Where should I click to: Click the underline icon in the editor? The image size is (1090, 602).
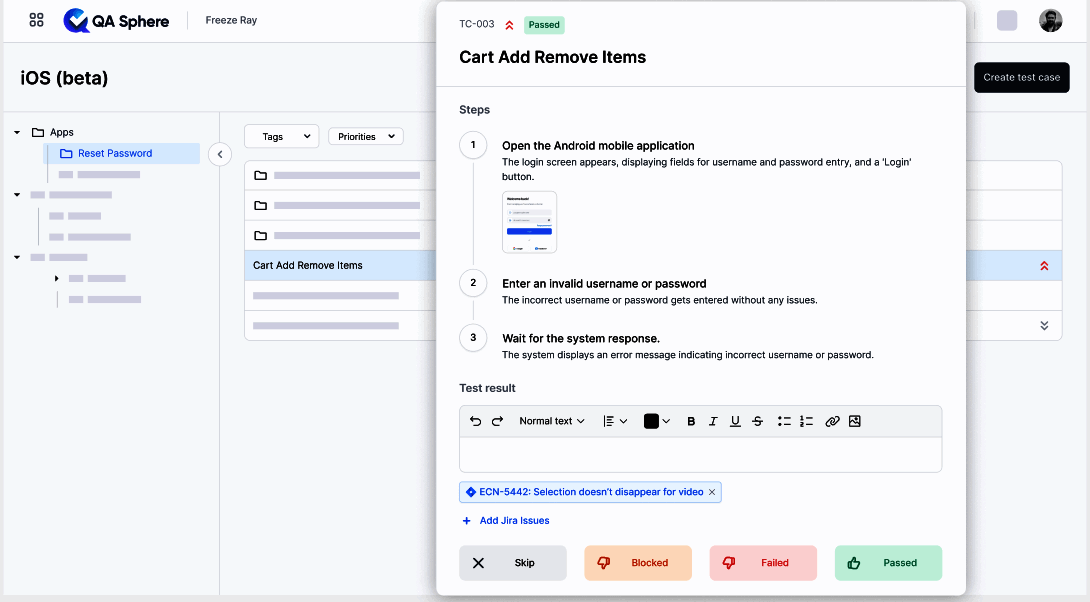point(735,421)
